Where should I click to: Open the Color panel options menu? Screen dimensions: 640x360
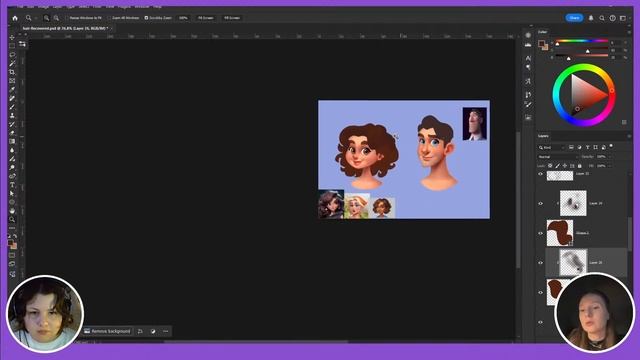tap(629, 32)
